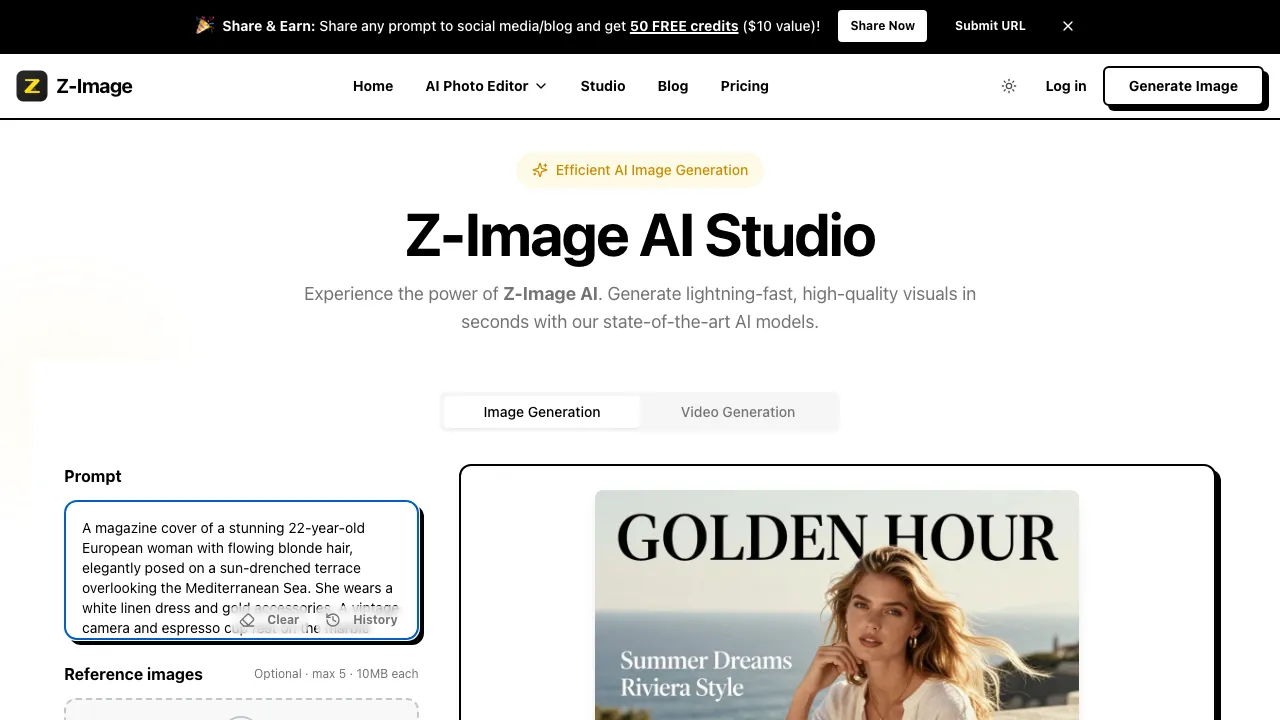Open prompt History via the clock icon

pos(332,620)
